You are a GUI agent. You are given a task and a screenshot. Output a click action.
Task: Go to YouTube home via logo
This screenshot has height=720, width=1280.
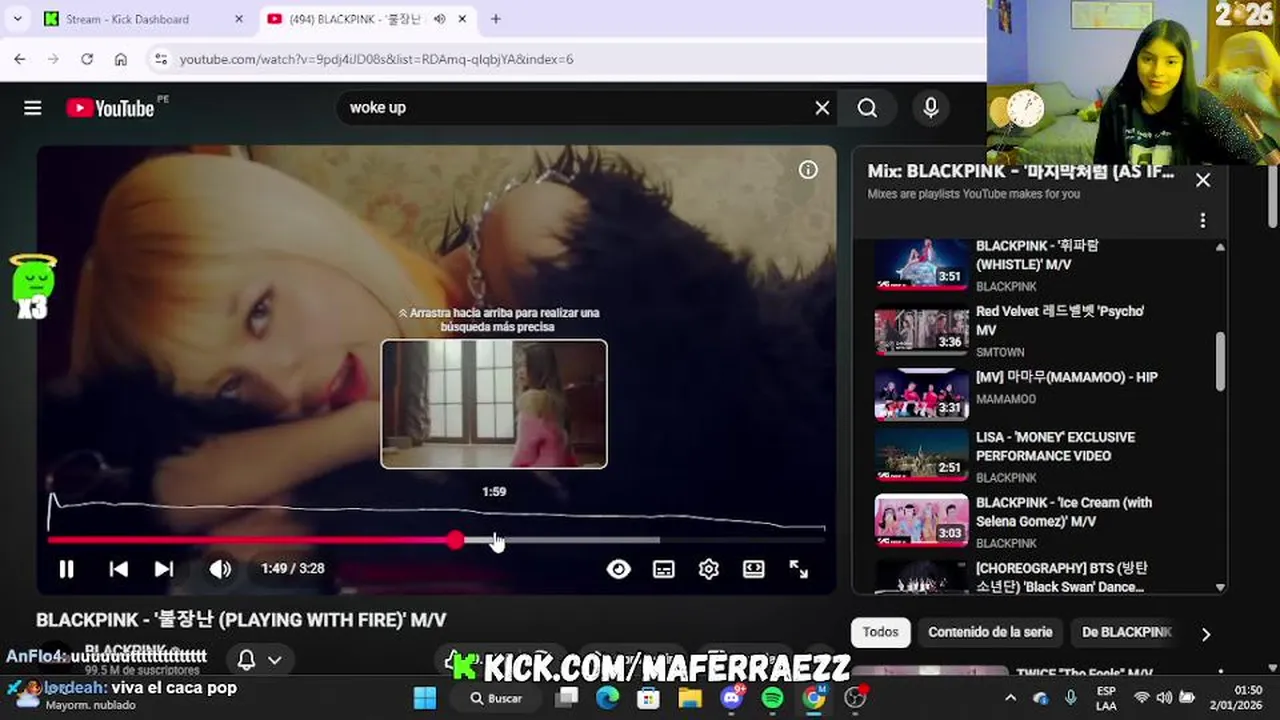[x=111, y=108]
